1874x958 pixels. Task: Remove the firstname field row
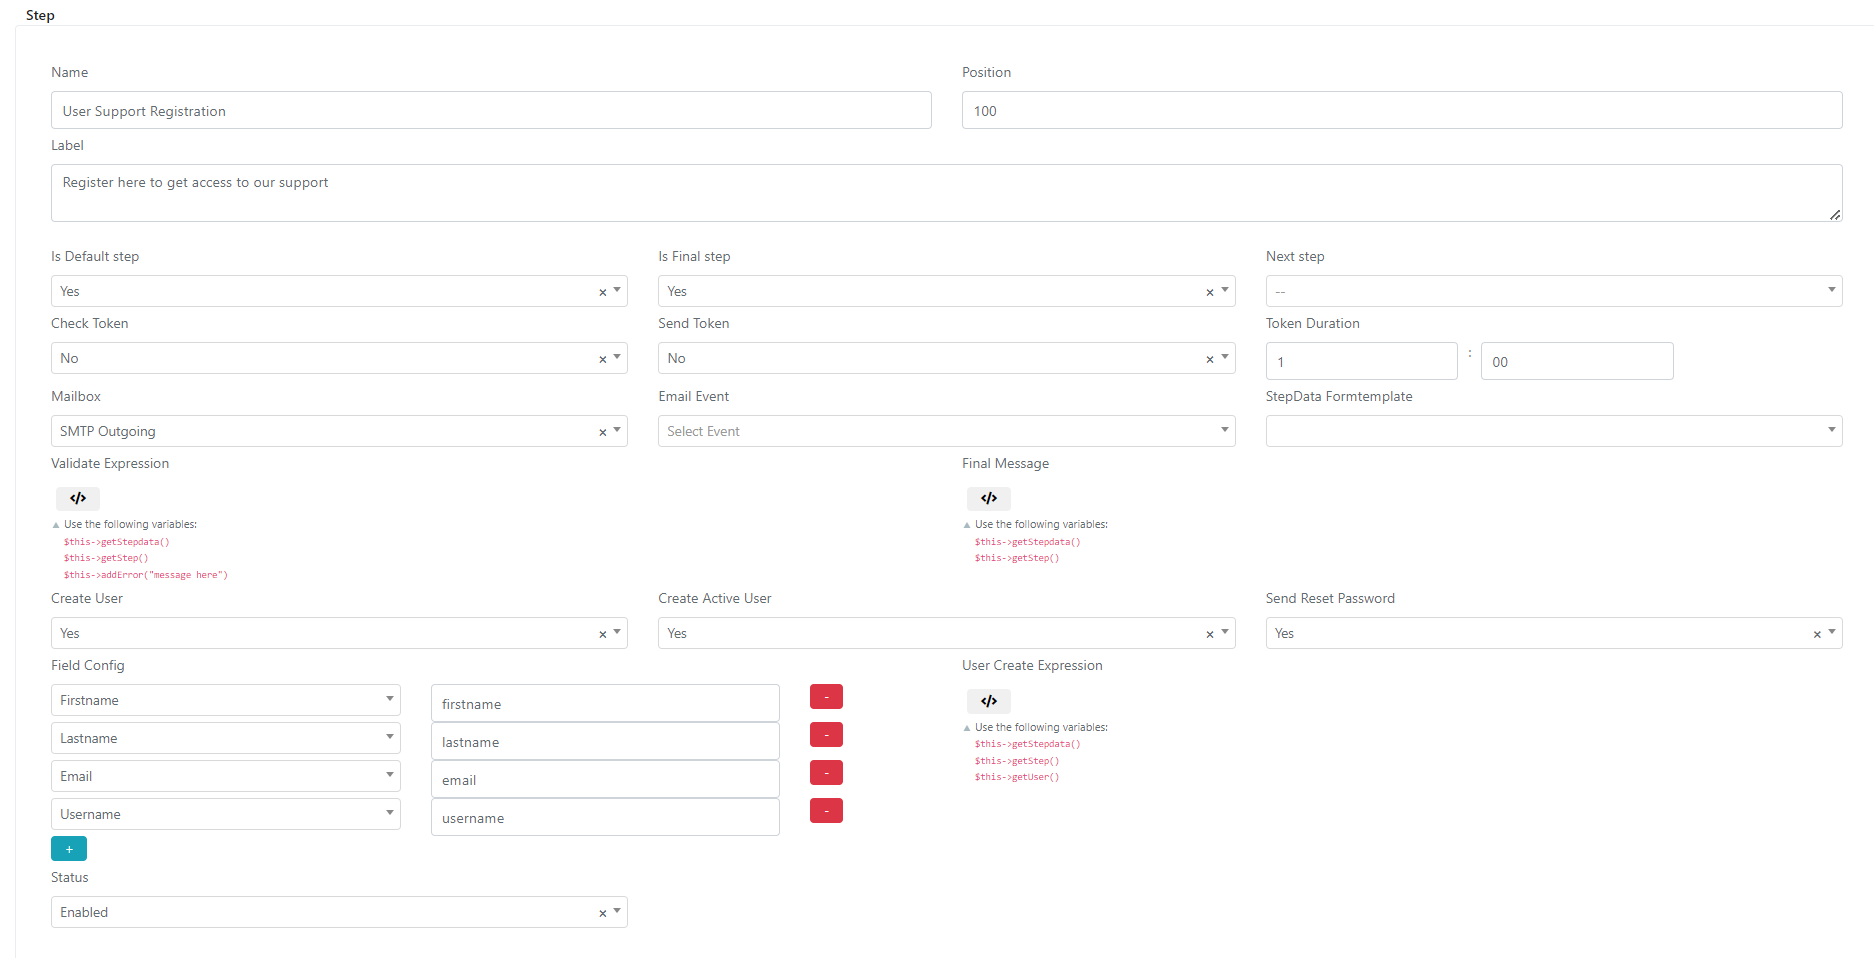point(826,697)
